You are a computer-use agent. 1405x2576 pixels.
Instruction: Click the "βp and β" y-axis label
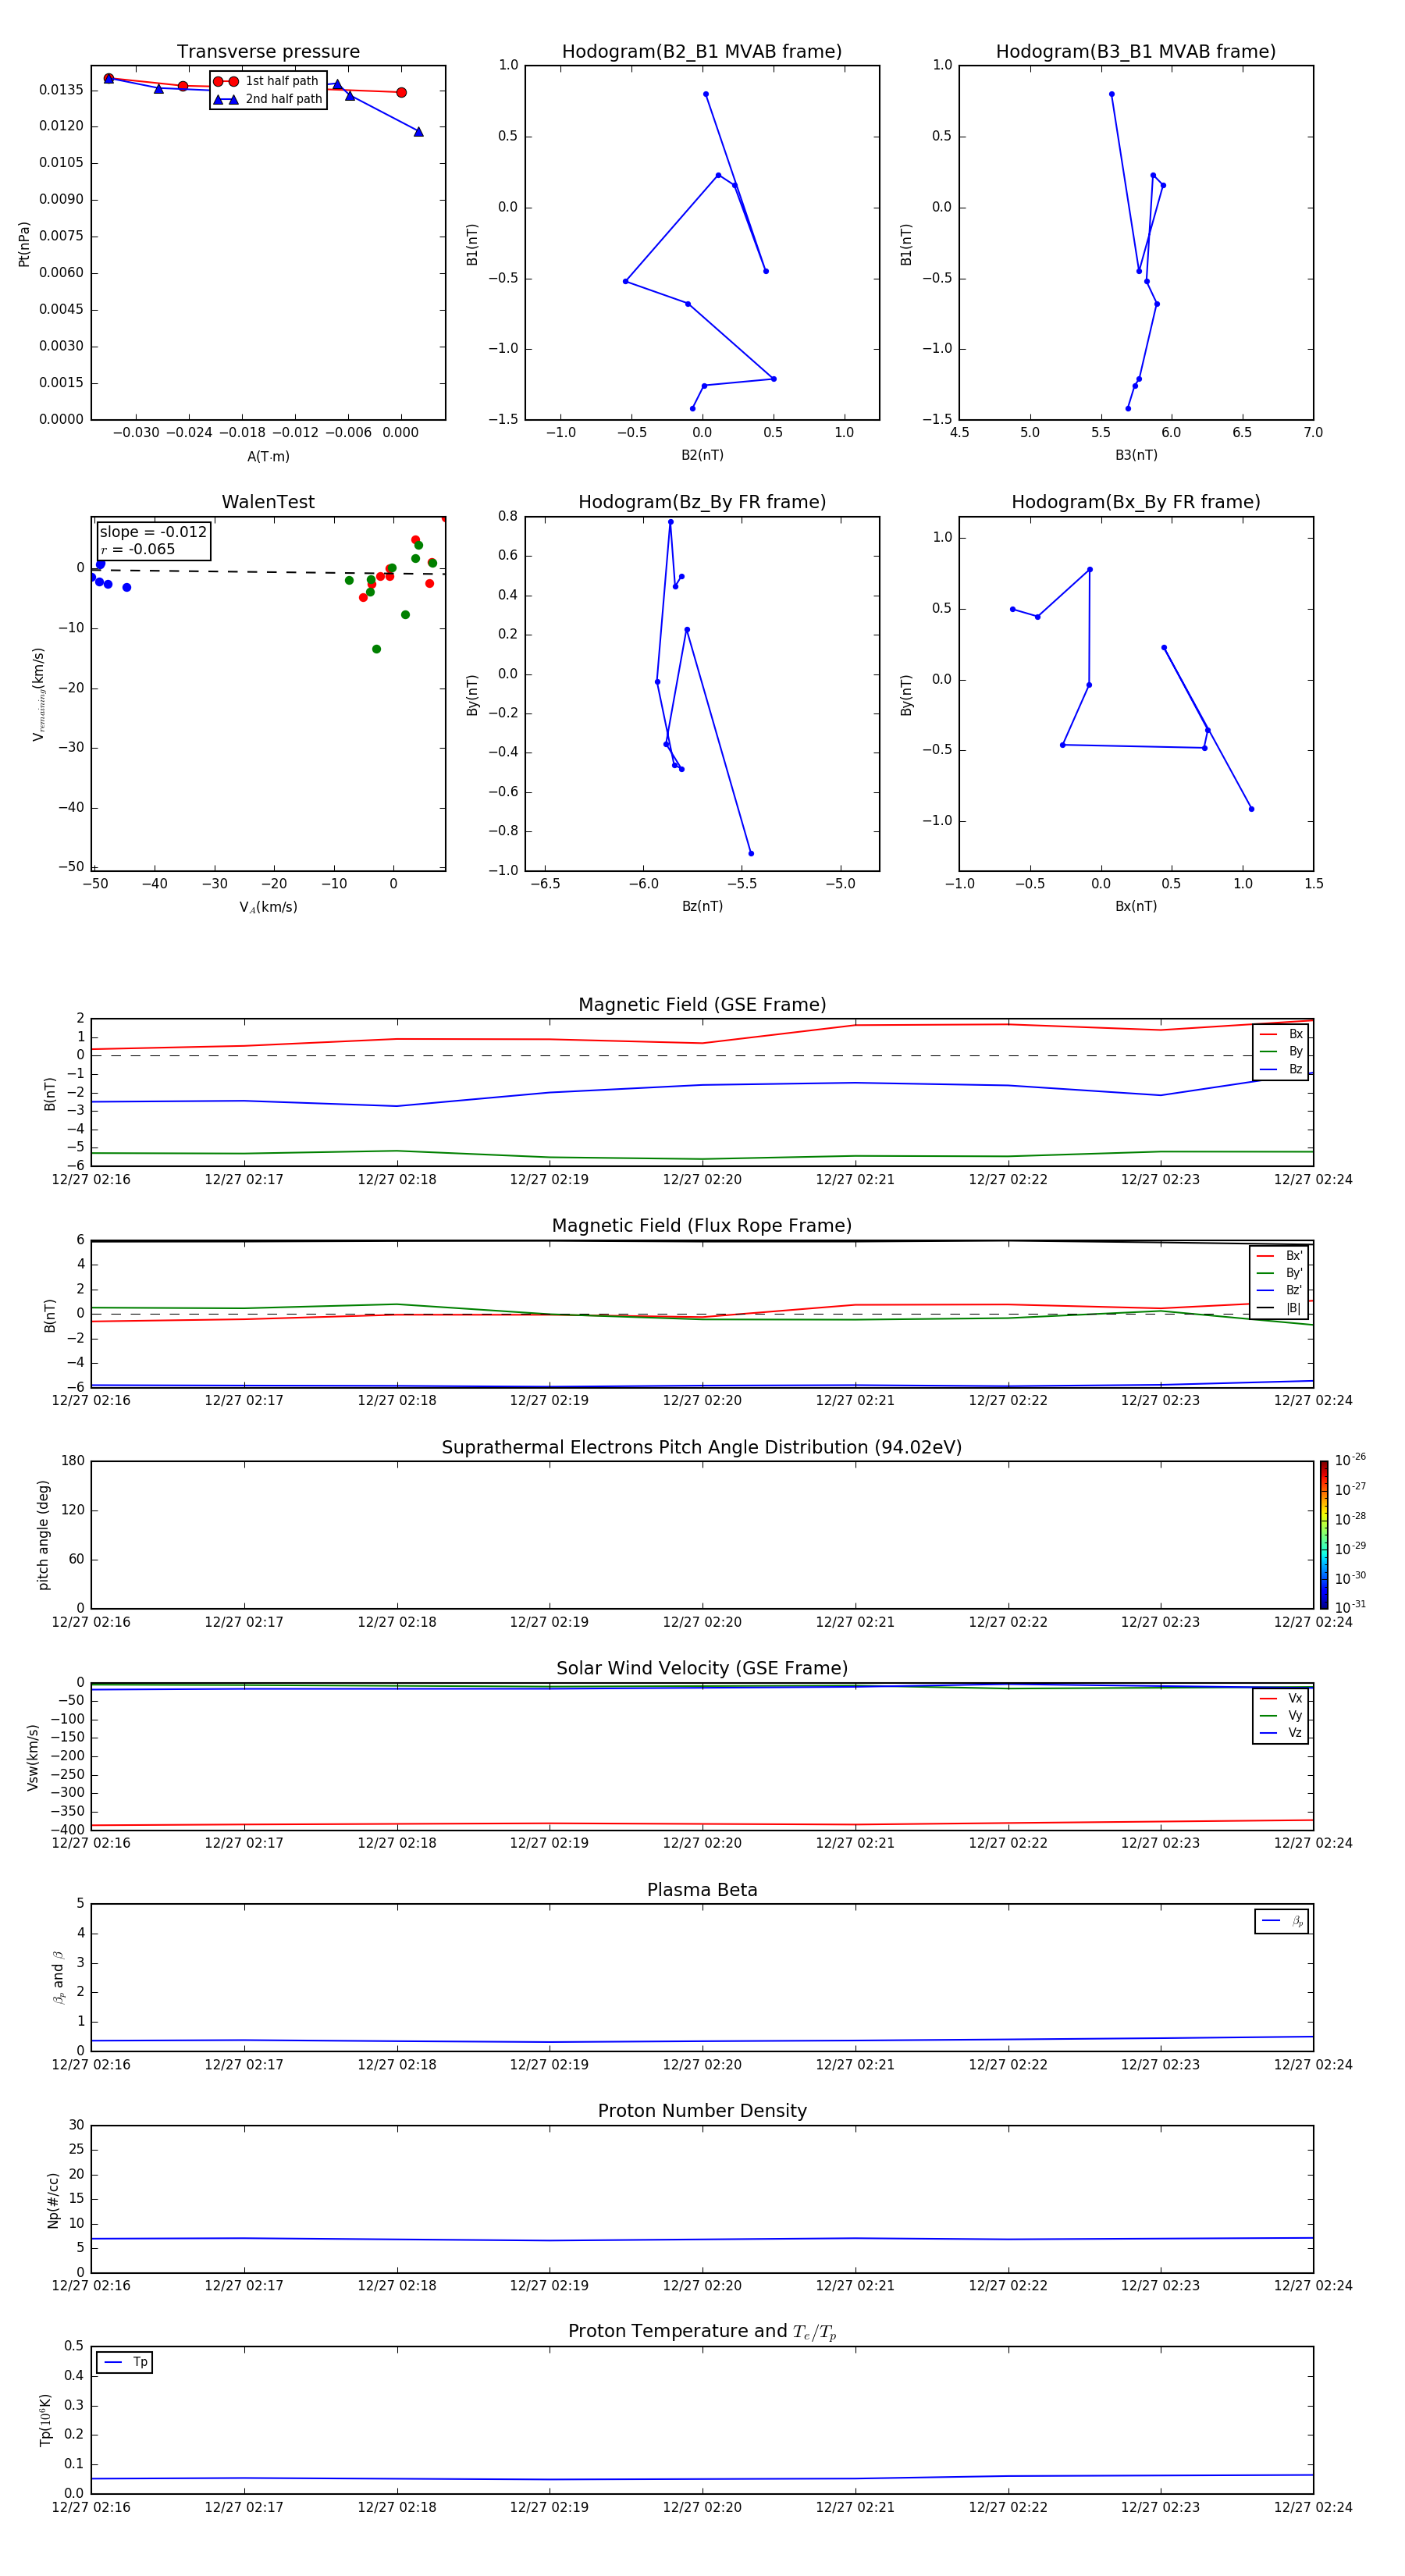[58, 1978]
